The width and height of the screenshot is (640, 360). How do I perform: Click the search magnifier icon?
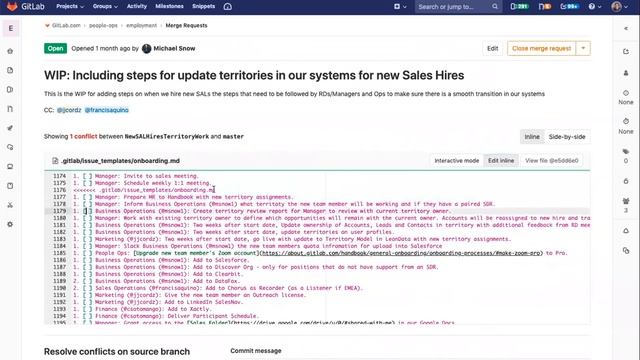[x=495, y=7]
